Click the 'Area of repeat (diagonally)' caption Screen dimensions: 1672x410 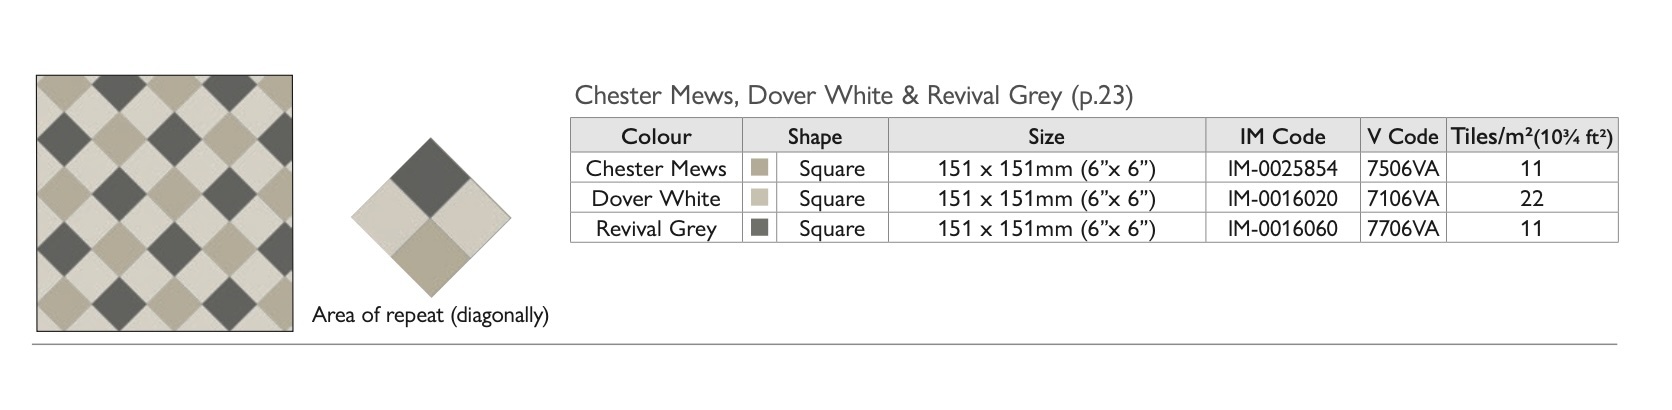click(430, 316)
